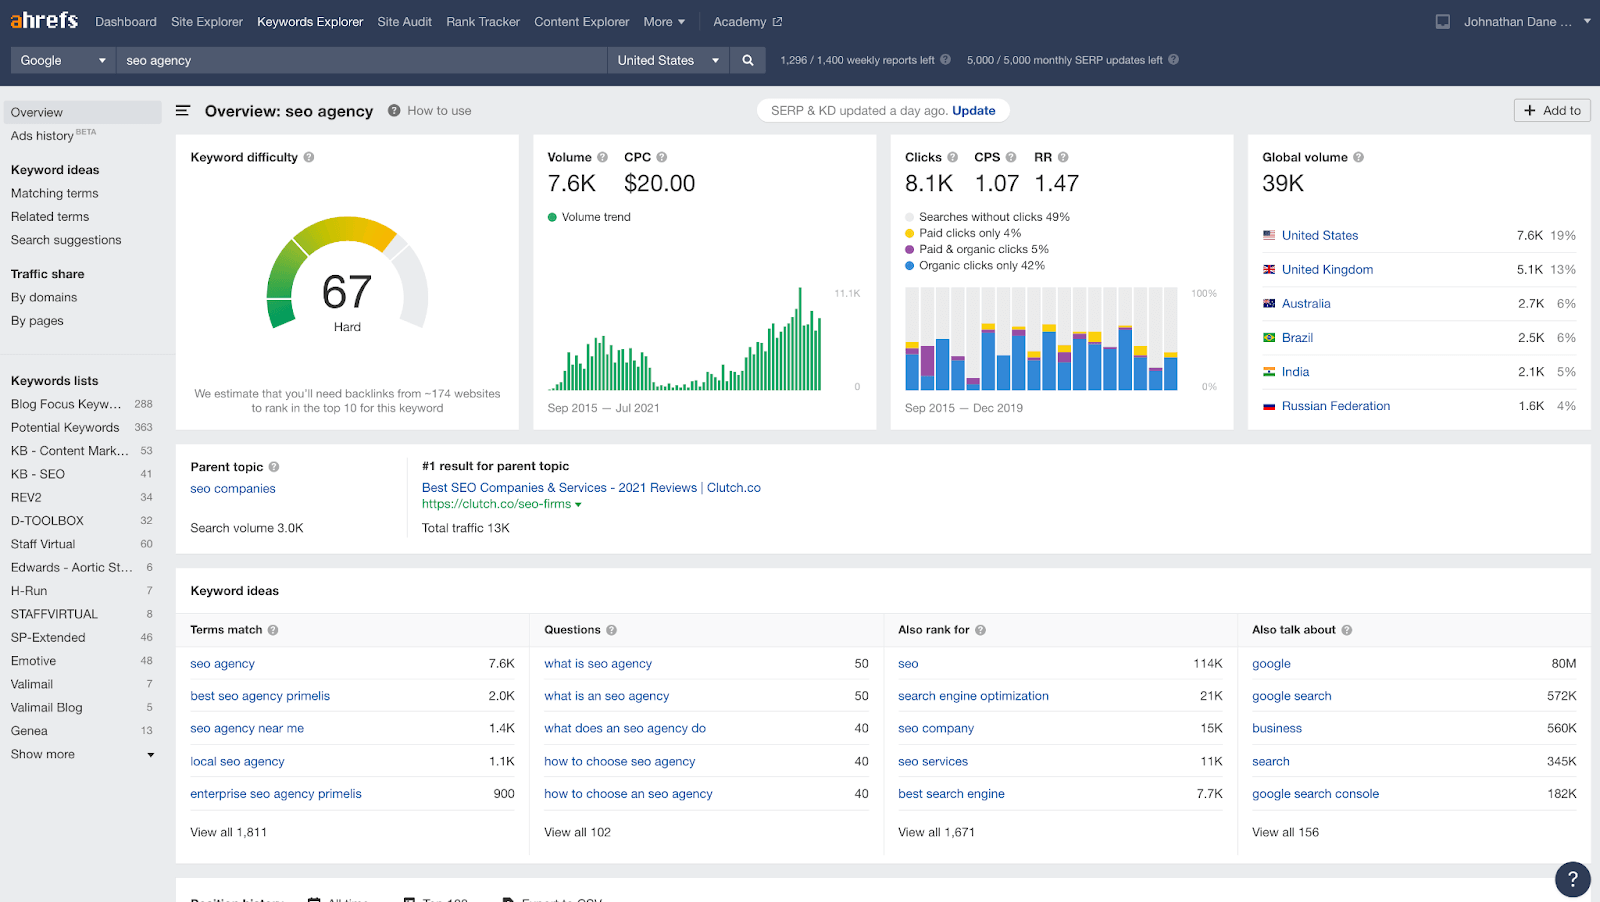Viewport: 1600px width, 902px height.
Task: Click the Keyword difficulty help icon
Action: pos(309,157)
